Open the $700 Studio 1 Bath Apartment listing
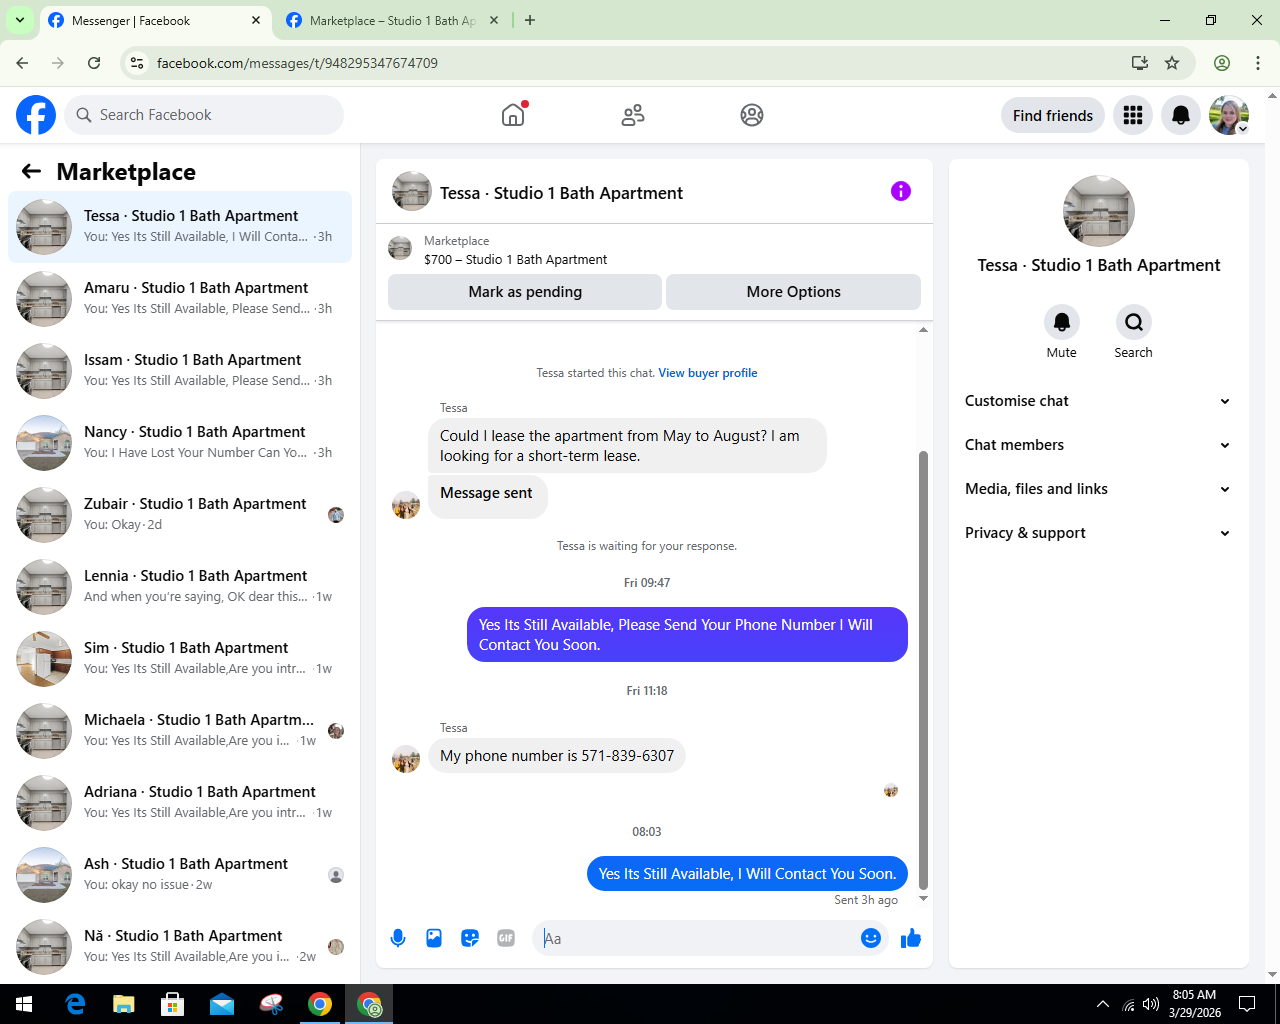Viewport: 1280px width, 1024px height. tap(515, 260)
